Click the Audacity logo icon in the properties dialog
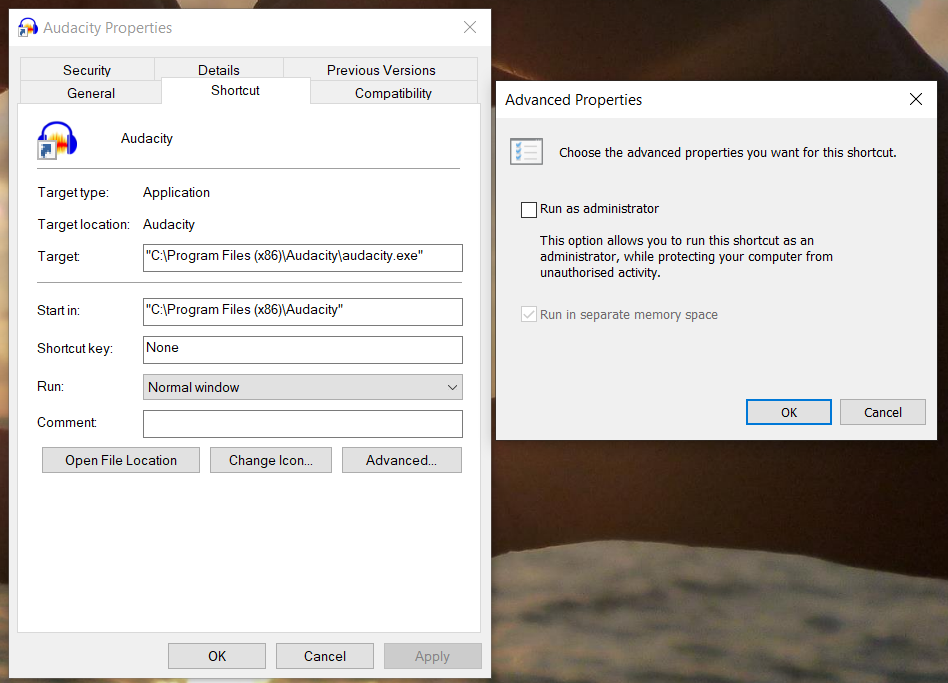This screenshot has height=683, width=948. [57, 140]
